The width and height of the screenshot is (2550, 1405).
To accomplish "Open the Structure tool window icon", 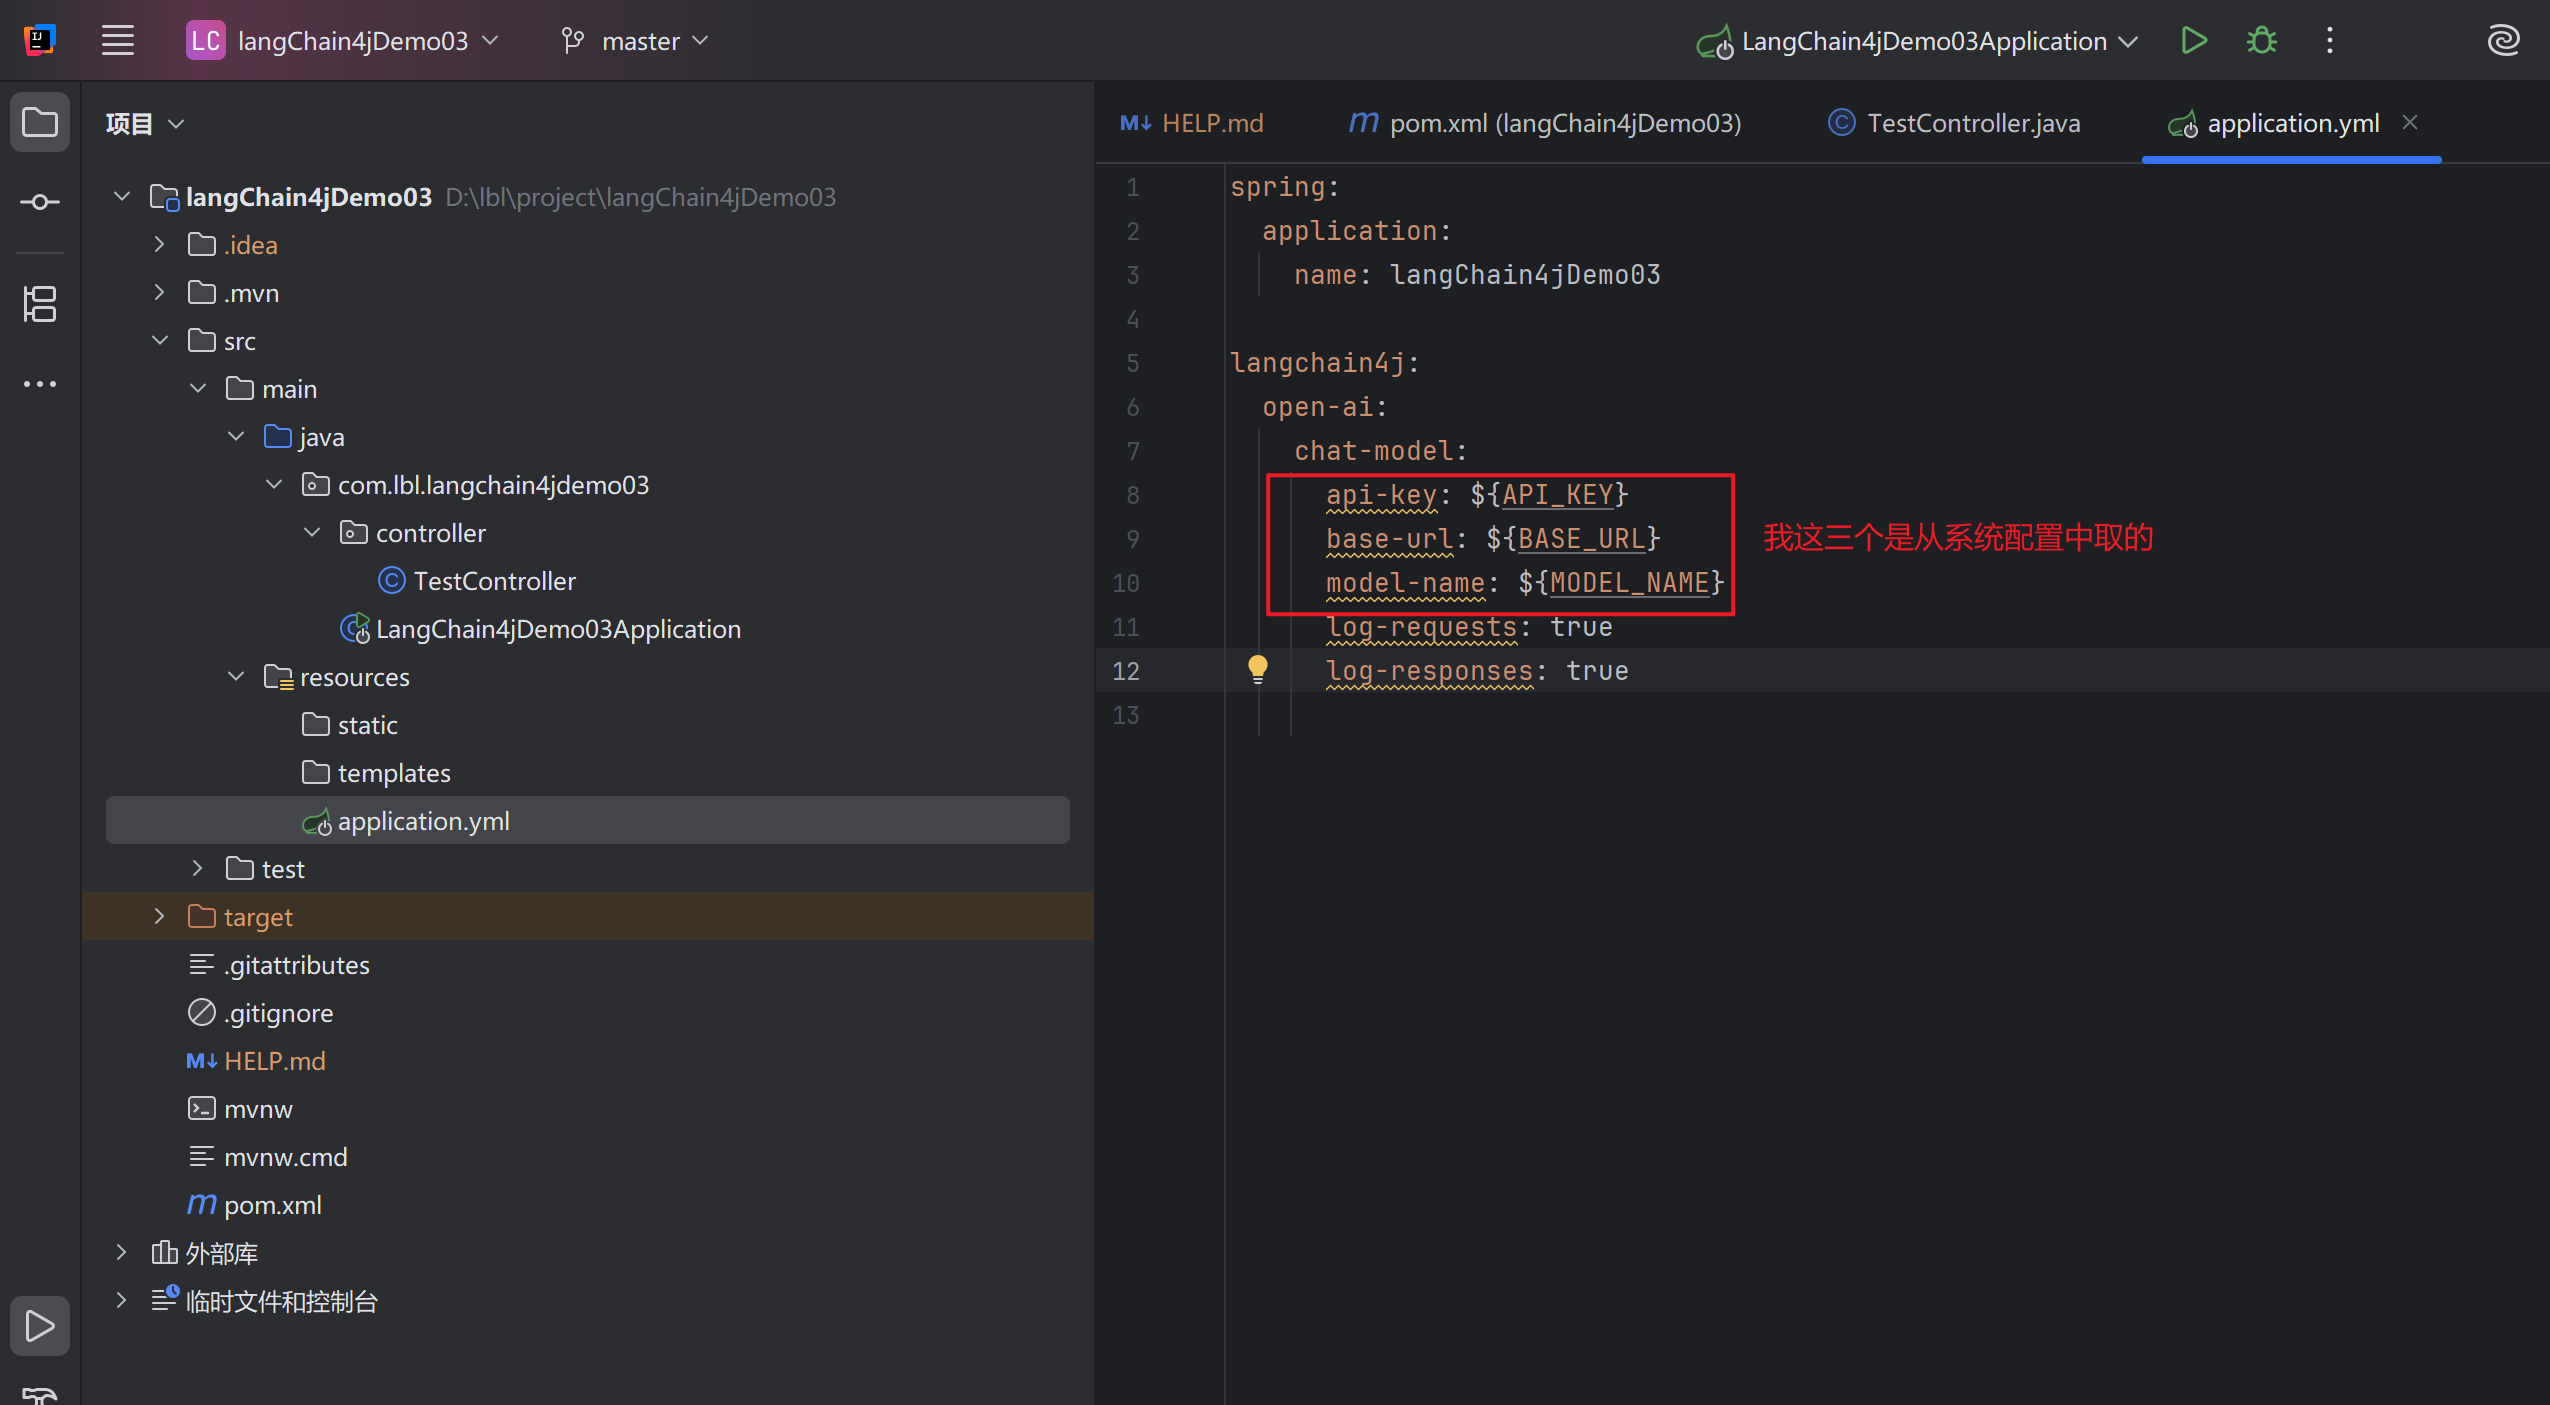I will click(x=40, y=304).
